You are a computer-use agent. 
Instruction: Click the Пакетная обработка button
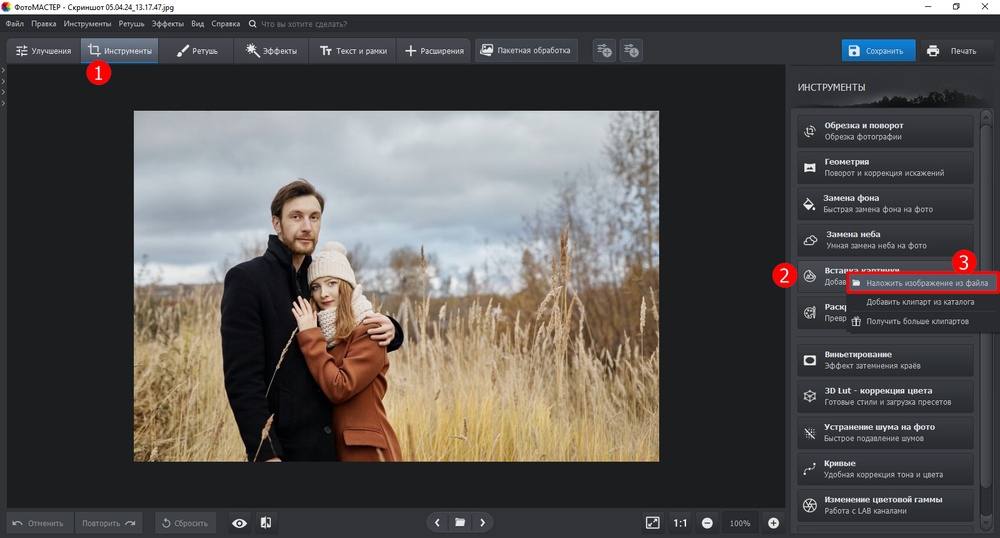click(x=526, y=50)
